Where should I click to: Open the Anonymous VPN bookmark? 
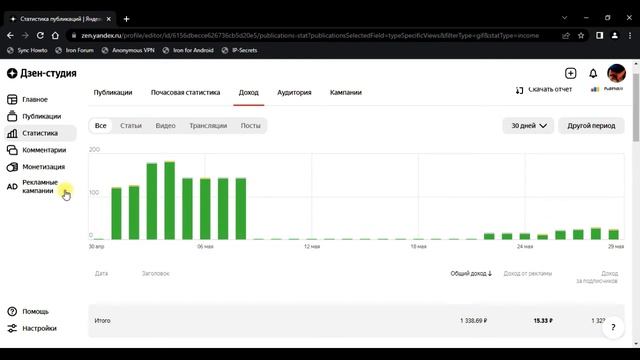click(x=128, y=50)
